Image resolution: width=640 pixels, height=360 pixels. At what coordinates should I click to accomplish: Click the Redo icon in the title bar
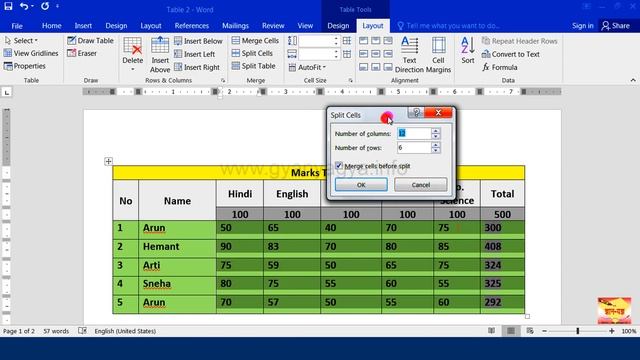pyautogui.click(x=45, y=6)
